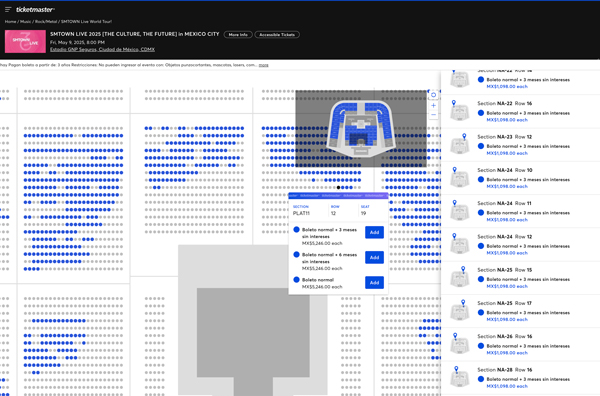
Task: Open the hamburger menu beside the Ticketmaster logo
Action: (8, 9)
